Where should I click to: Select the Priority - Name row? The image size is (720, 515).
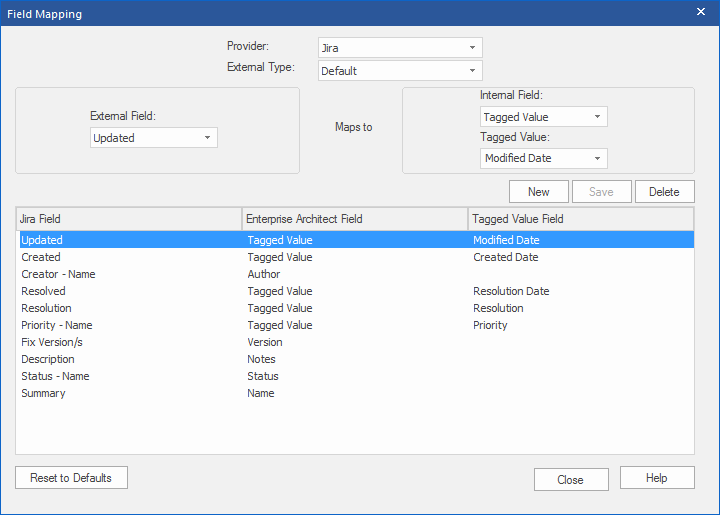click(x=357, y=325)
